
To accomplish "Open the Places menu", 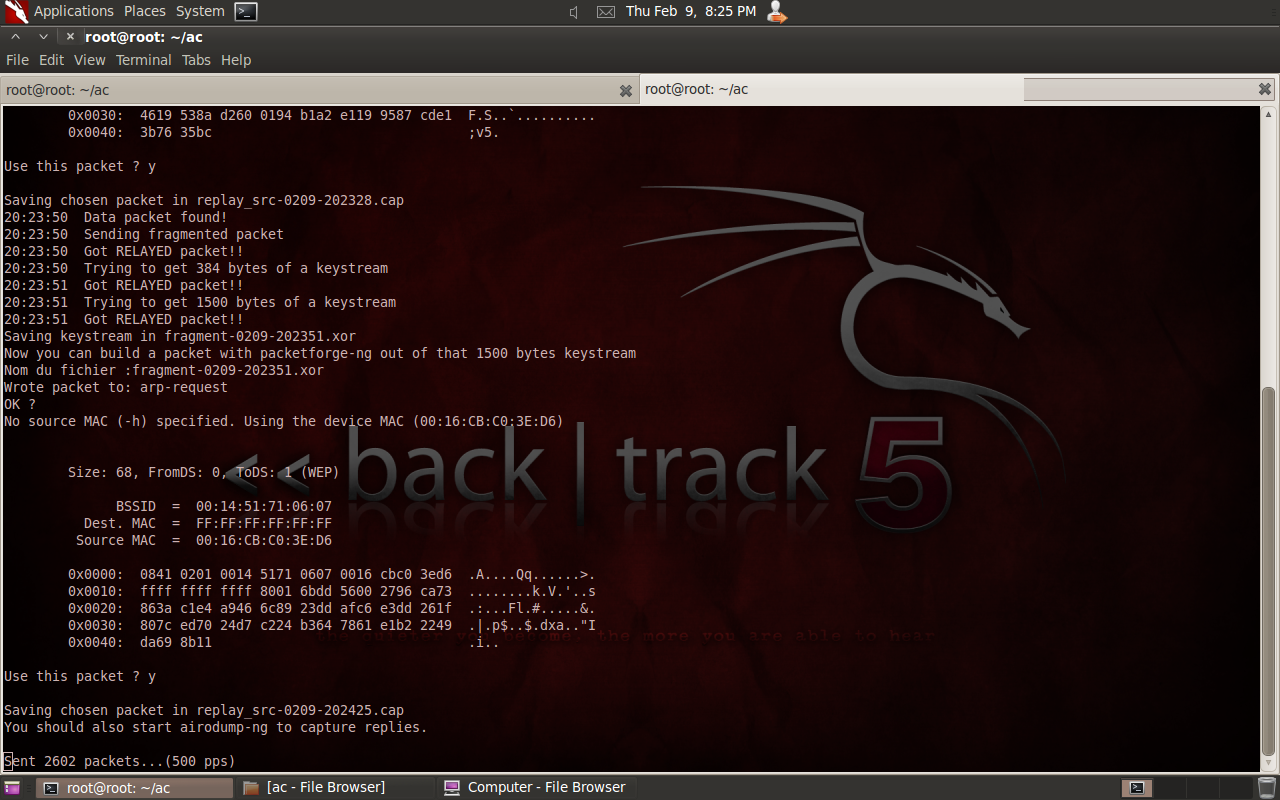I will (145, 11).
